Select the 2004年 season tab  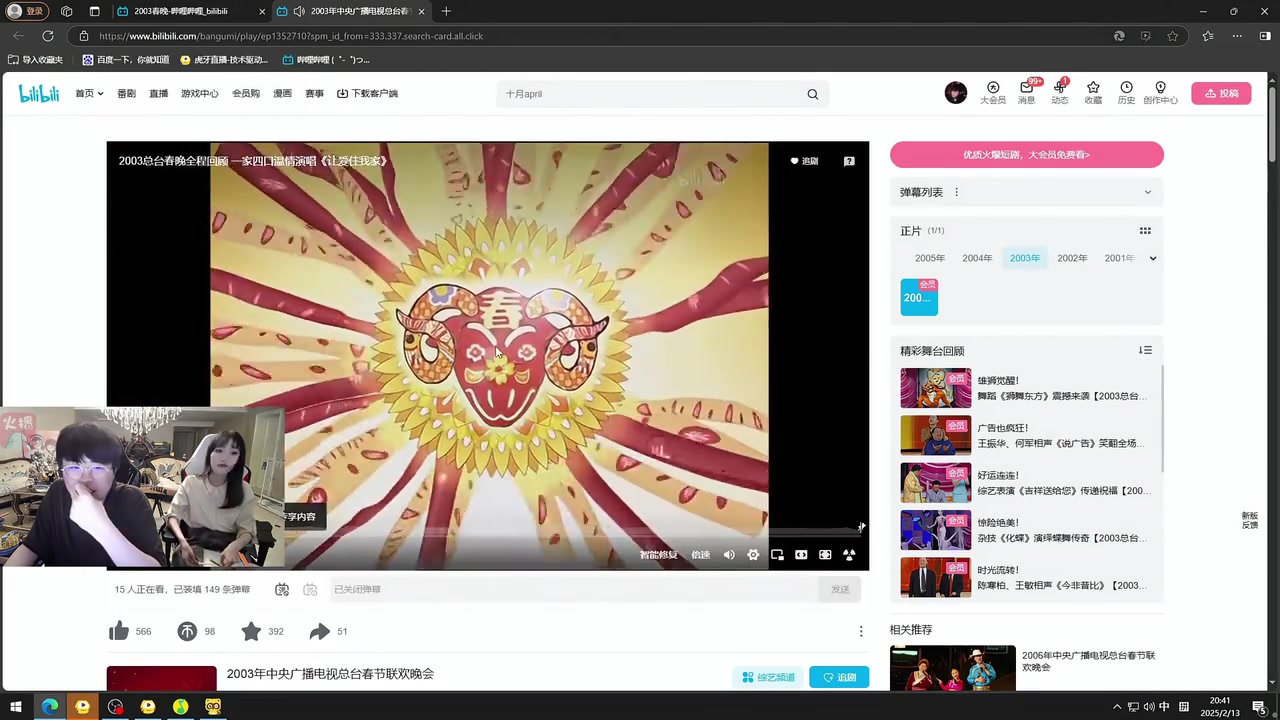[977, 258]
